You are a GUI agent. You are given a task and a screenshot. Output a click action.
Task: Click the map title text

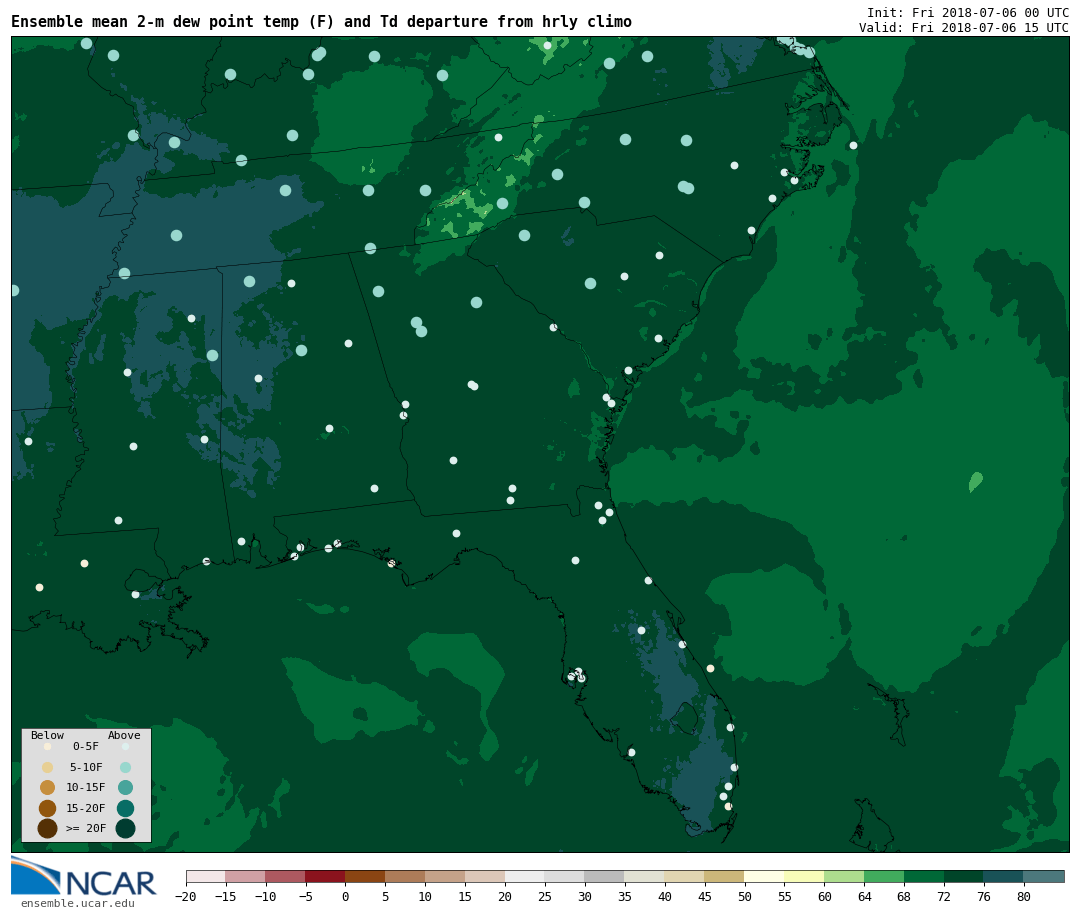321,22
